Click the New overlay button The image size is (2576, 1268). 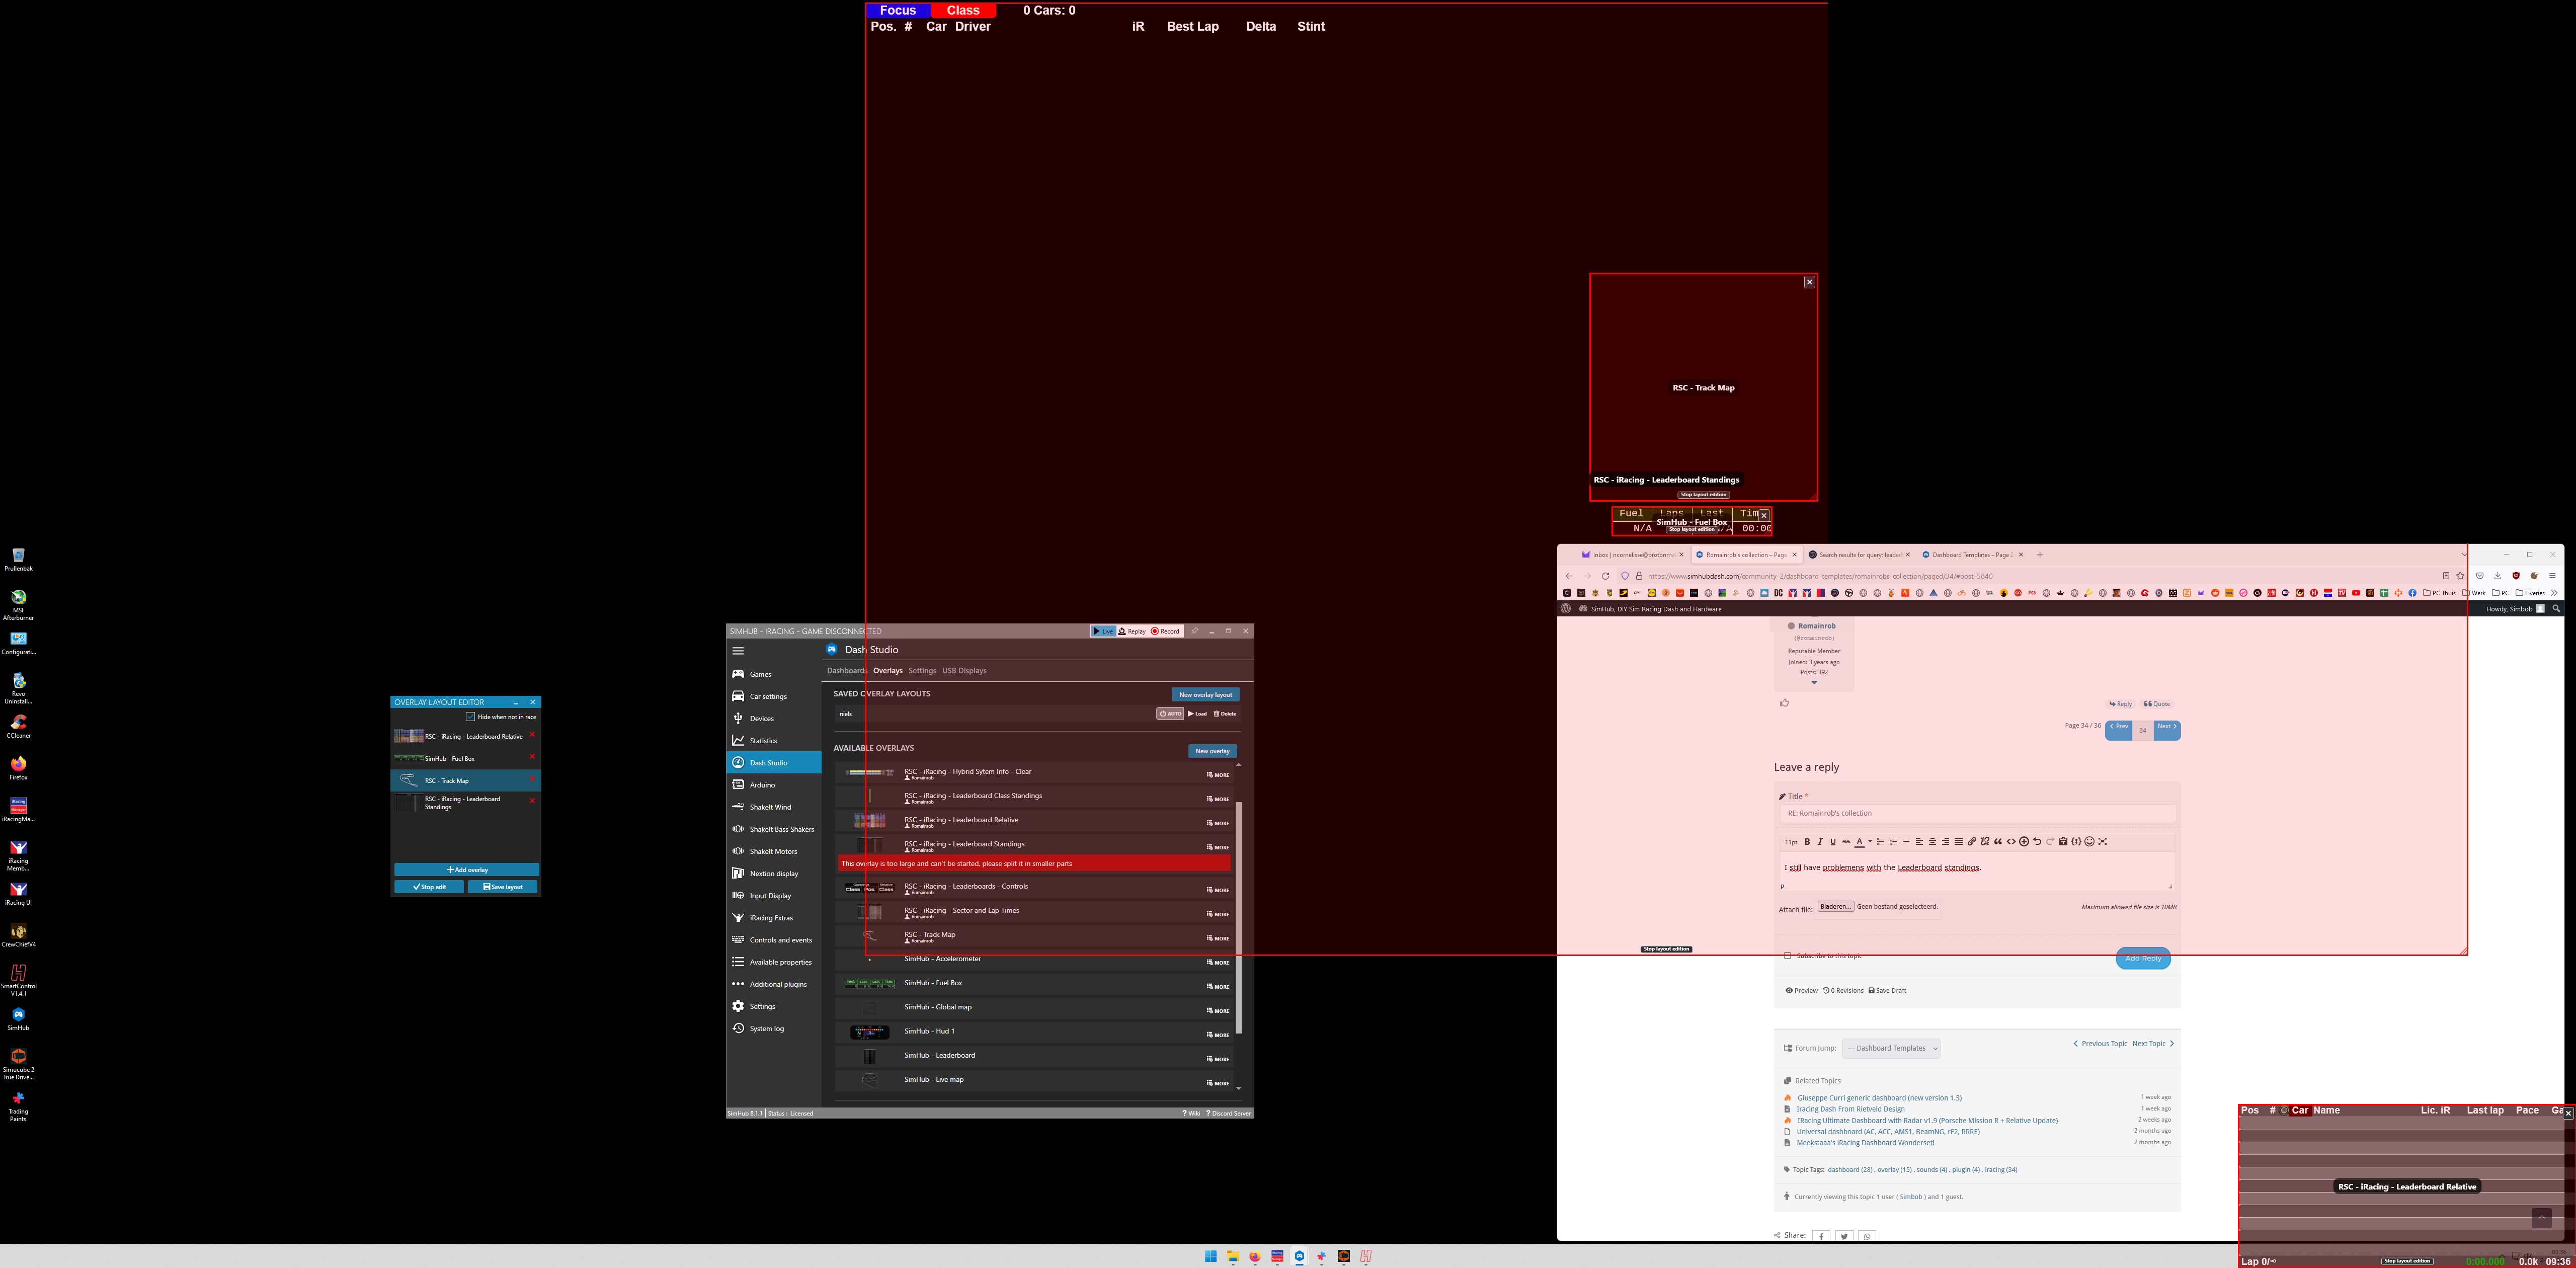coord(1213,751)
